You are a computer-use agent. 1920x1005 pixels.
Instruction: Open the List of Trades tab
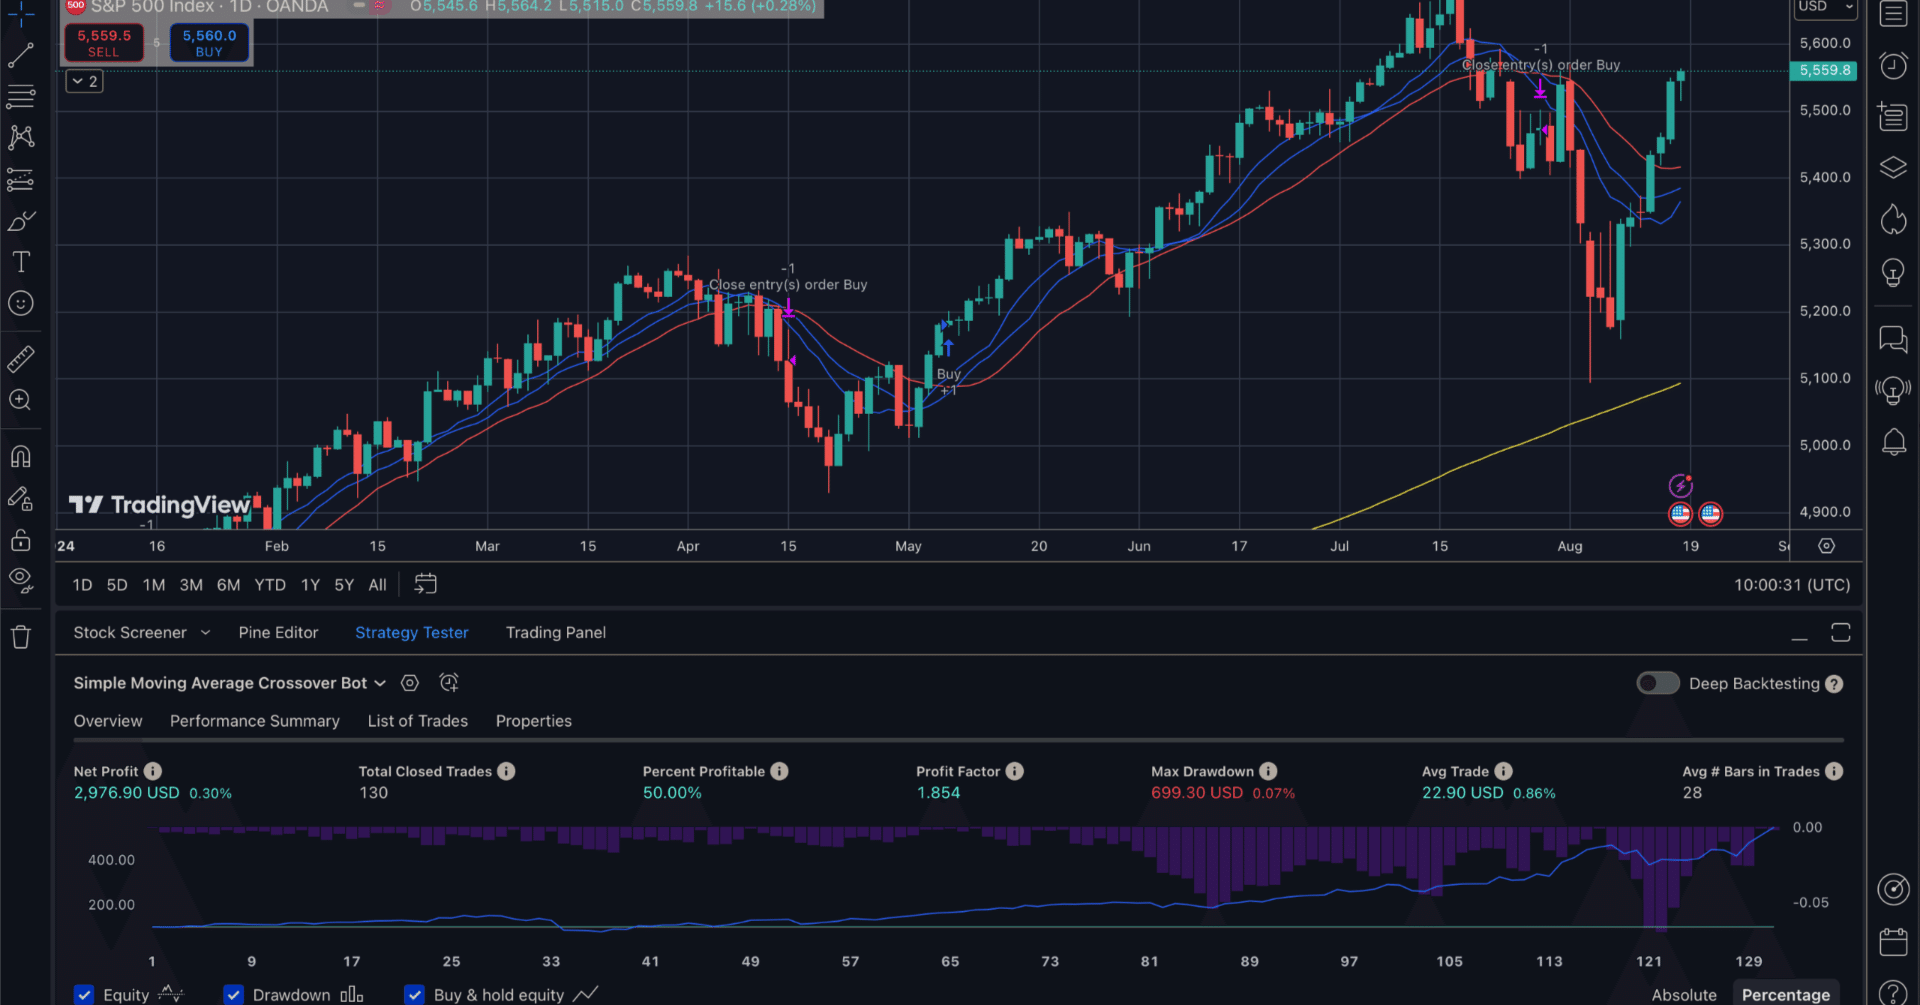coord(418,721)
